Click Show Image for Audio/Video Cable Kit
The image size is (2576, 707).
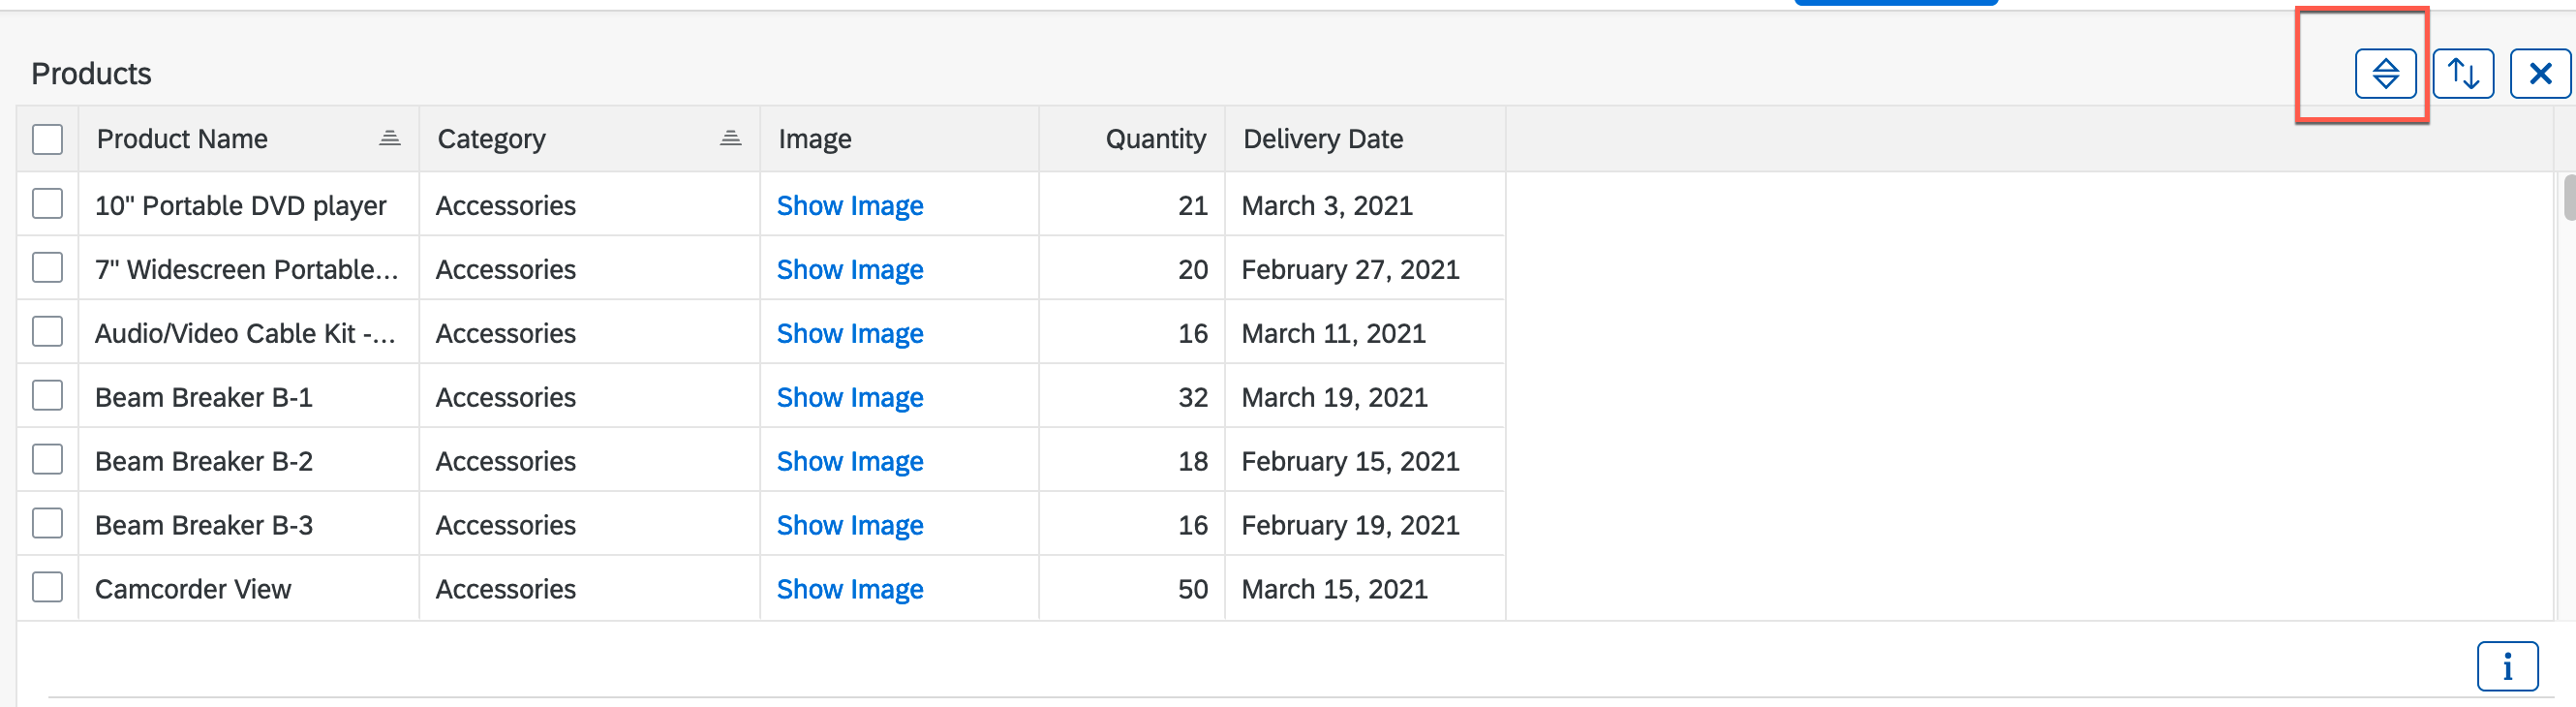(x=849, y=333)
